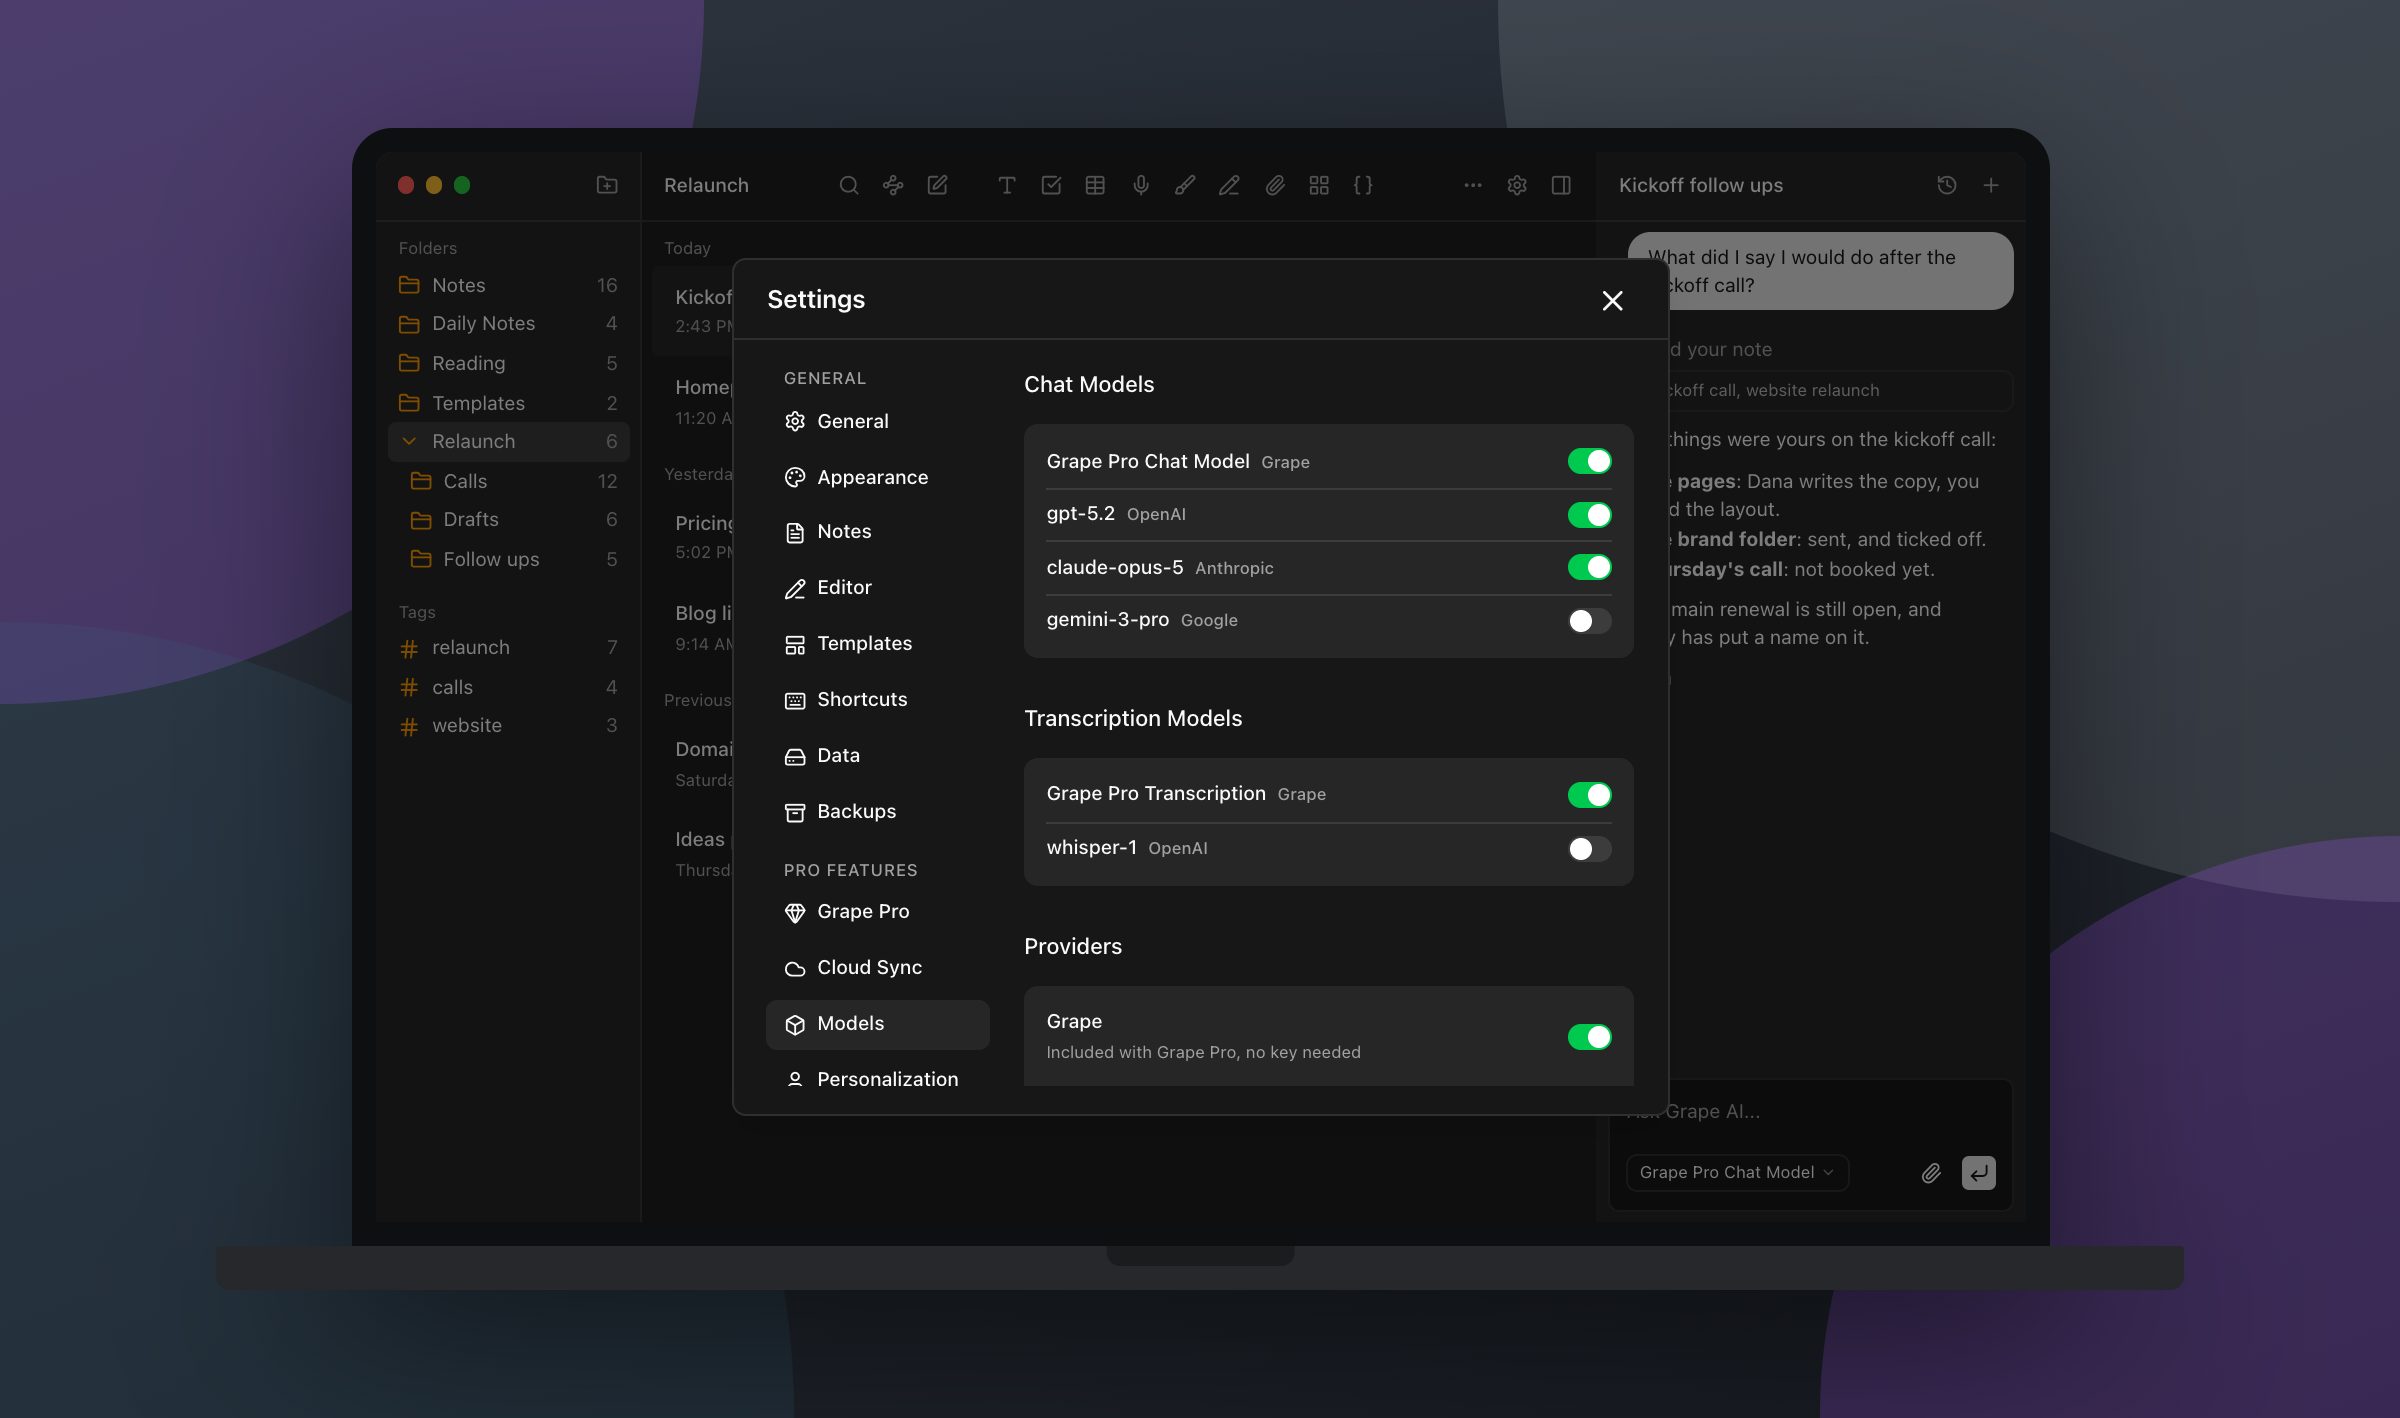2400x1418 pixels.
Task: Insert a checkbox using toolbar icon
Action: pyautogui.click(x=1051, y=185)
